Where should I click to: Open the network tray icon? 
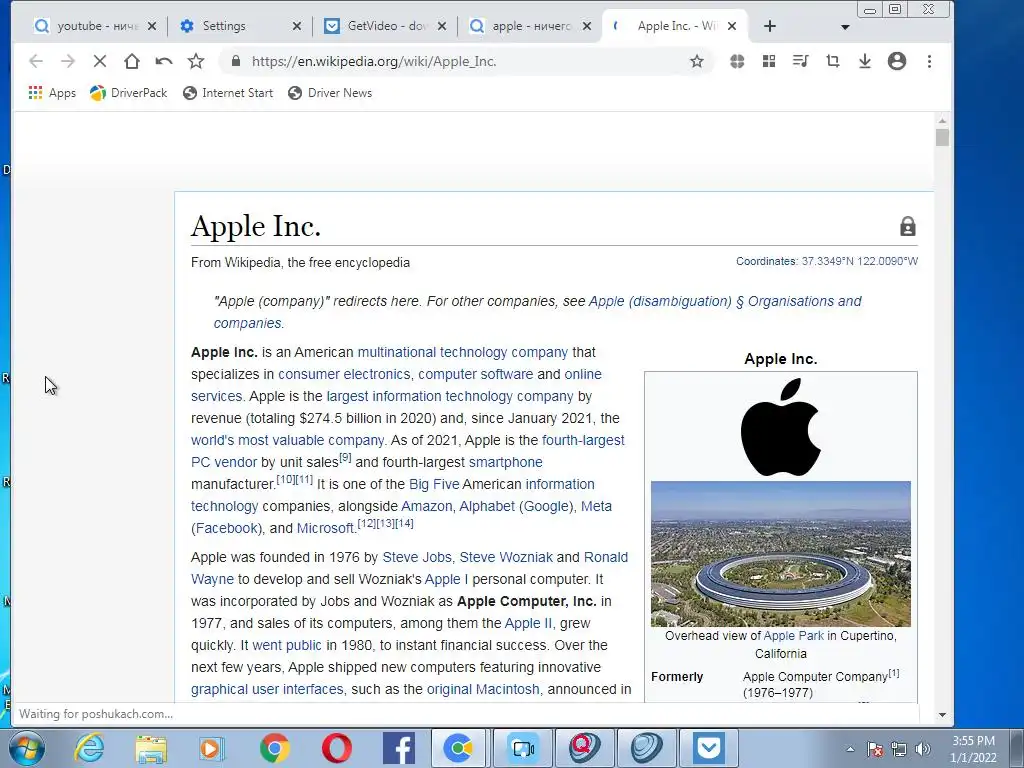click(899, 749)
